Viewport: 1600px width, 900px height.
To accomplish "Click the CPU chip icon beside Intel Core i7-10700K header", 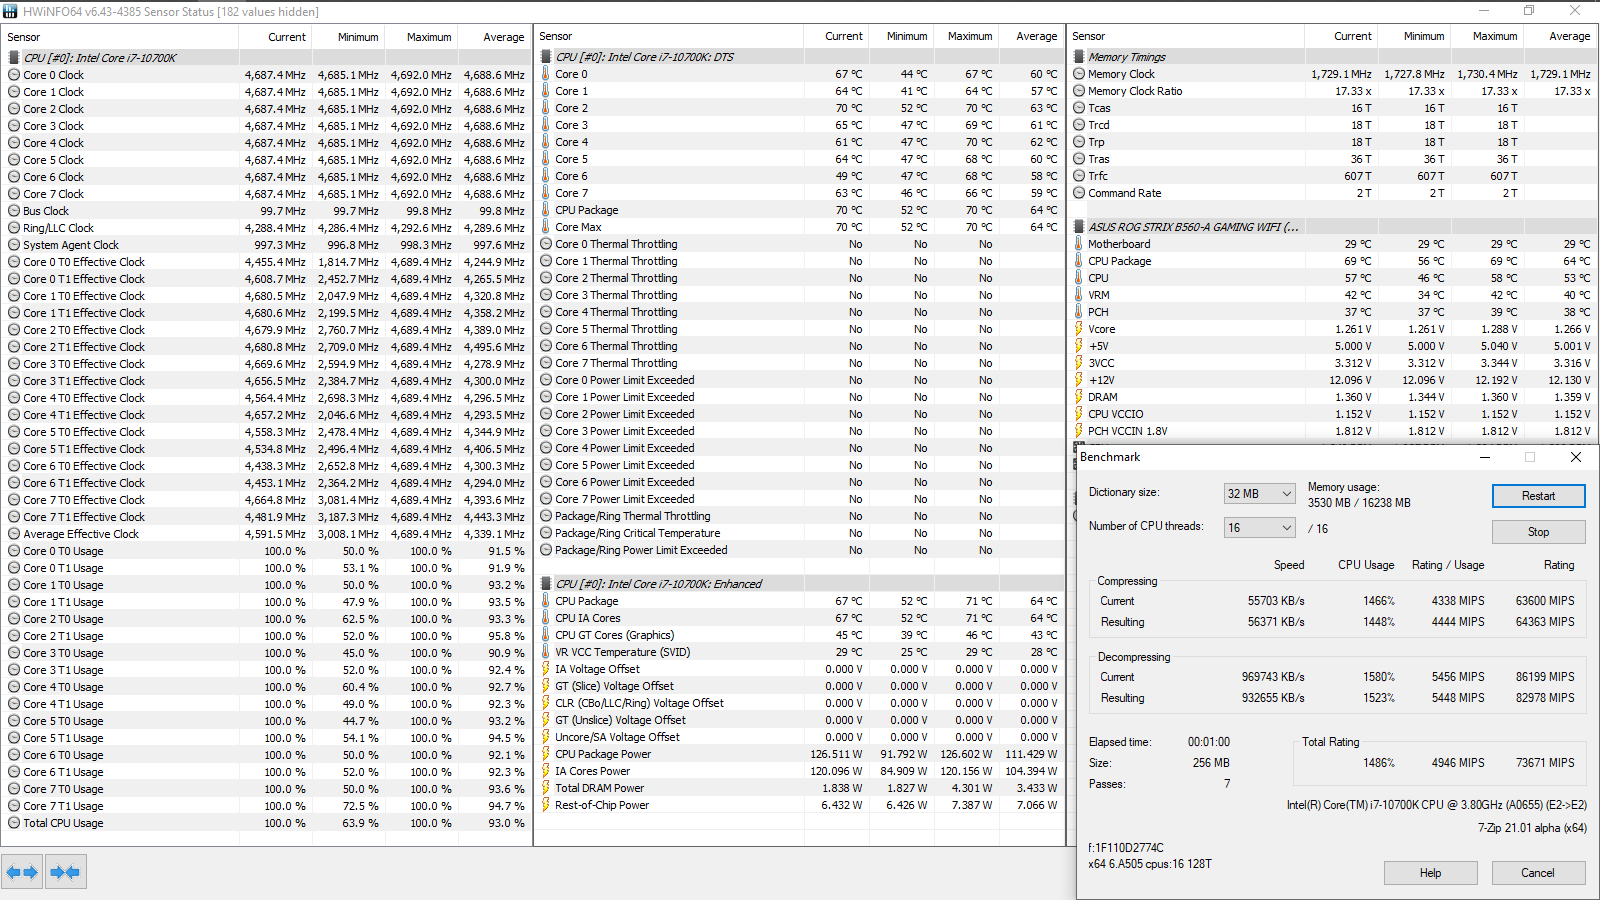I will pyautogui.click(x=14, y=58).
